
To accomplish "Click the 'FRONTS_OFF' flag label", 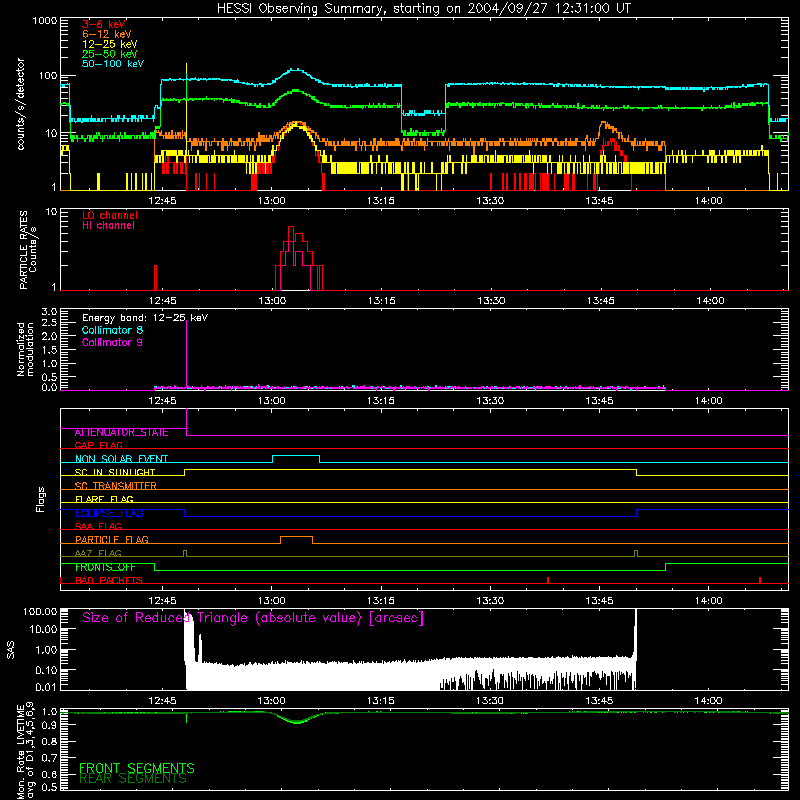I will (105, 567).
